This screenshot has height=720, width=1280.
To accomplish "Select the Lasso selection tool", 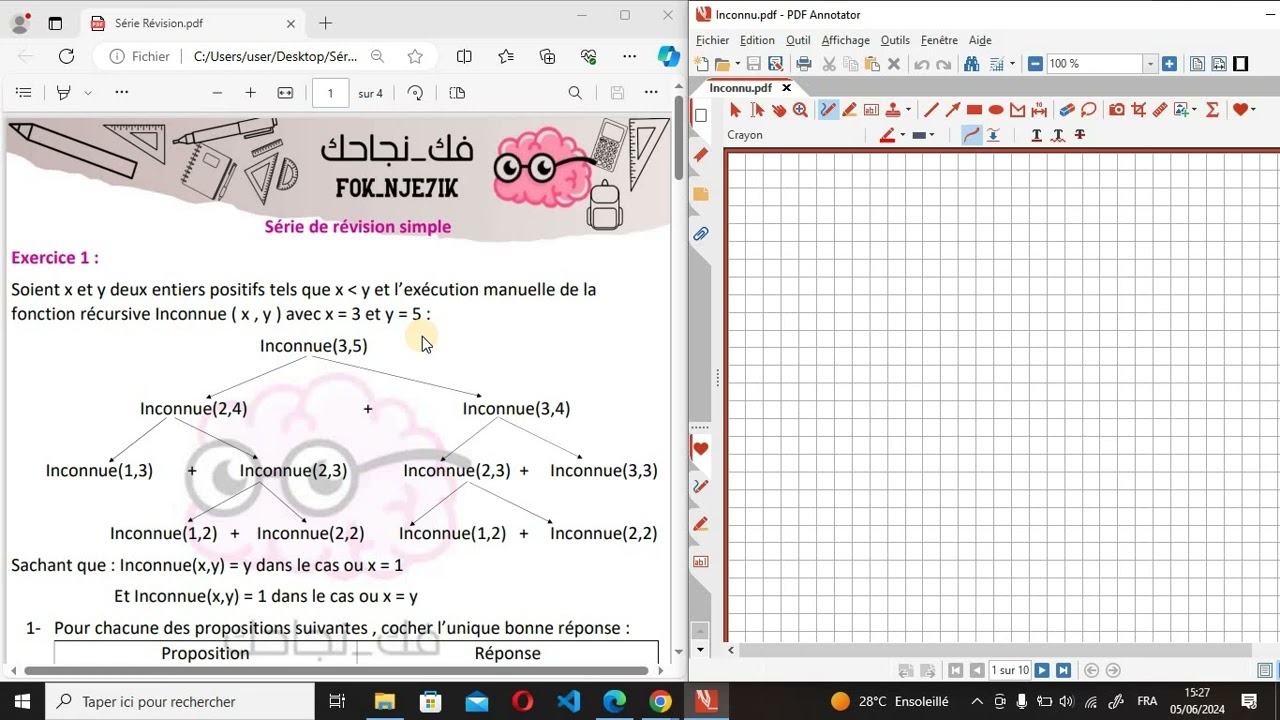I will (1088, 110).
